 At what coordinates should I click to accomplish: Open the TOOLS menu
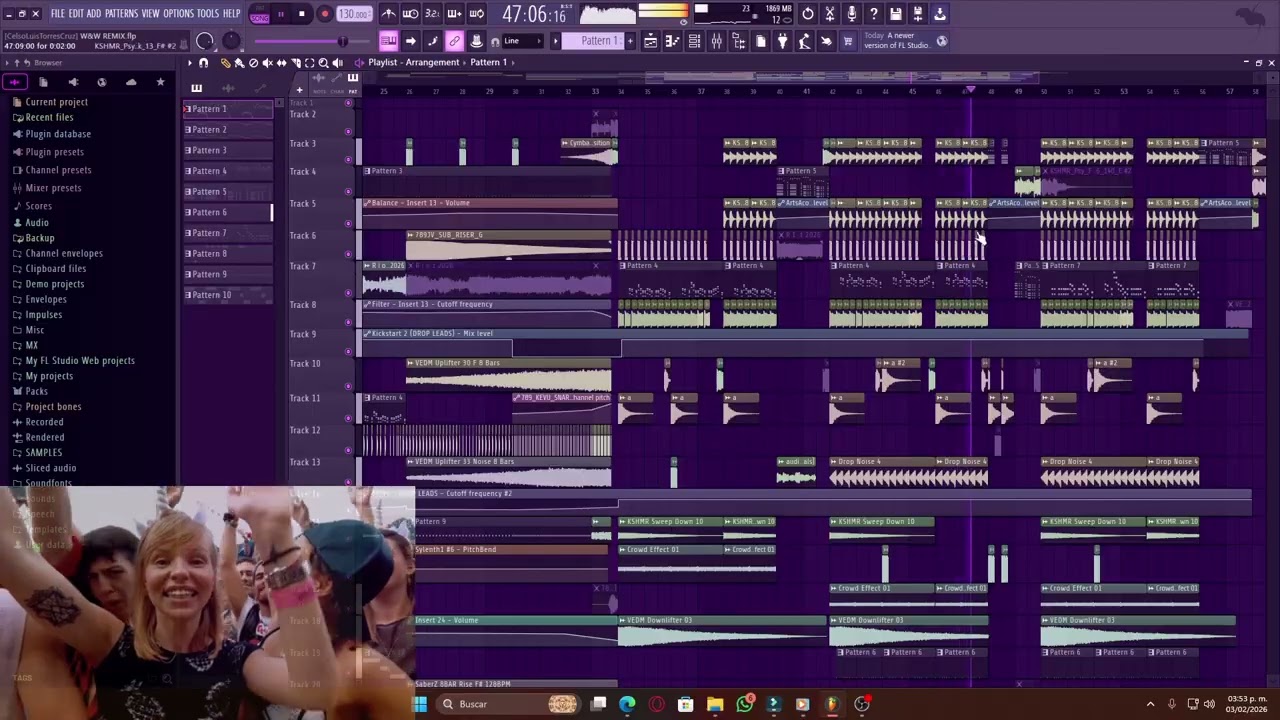click(x=207, y=14)
